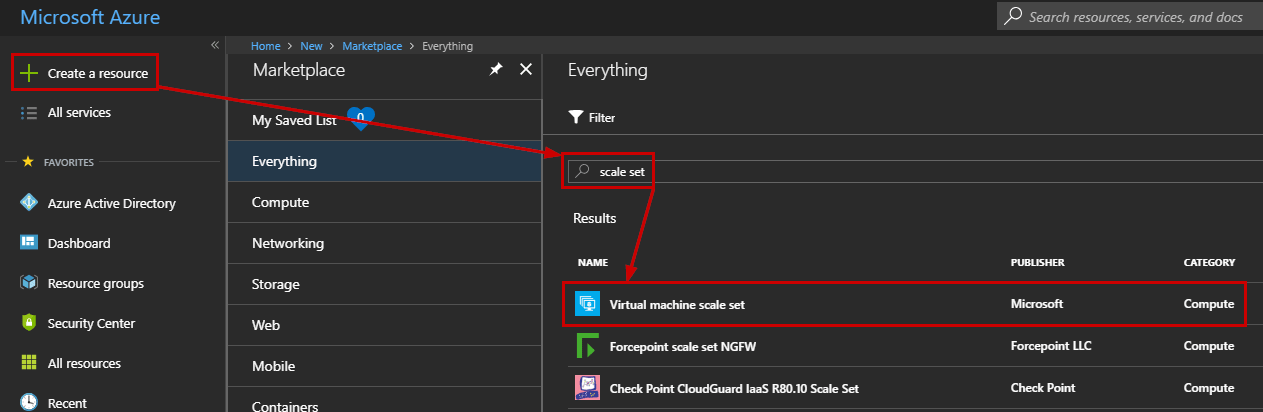Screen dimensions: 1263x412
Task: Click the Marketplace breadcrumb link
Action: coord(372,46)
